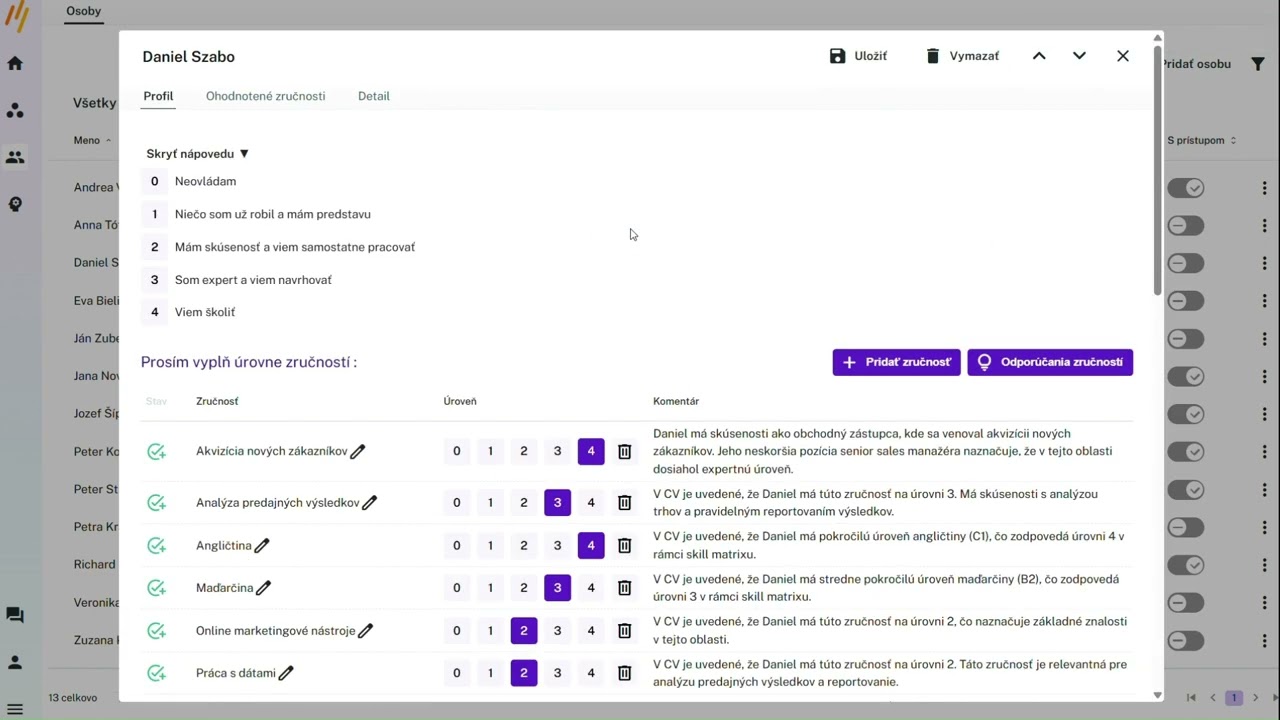Image resolution: width=1280 pixels, height=720 pixels.
Task: Toggle access switch in first person row
Action: (1186, 188)
